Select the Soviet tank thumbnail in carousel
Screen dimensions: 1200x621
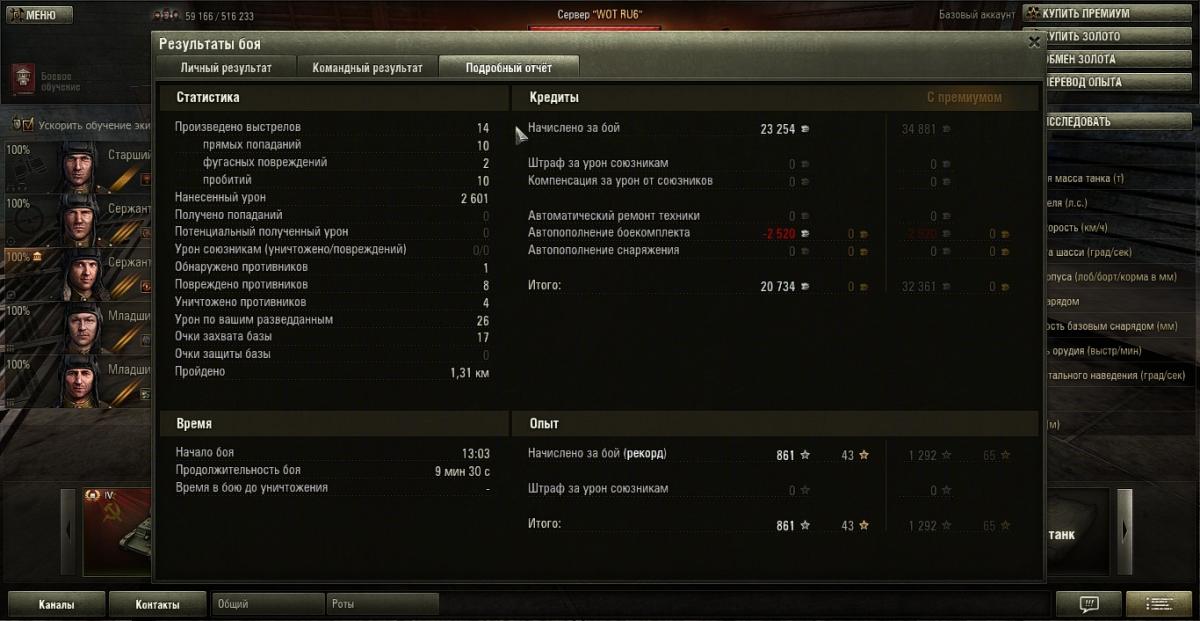pyautogui.click(x=117, y=532)
